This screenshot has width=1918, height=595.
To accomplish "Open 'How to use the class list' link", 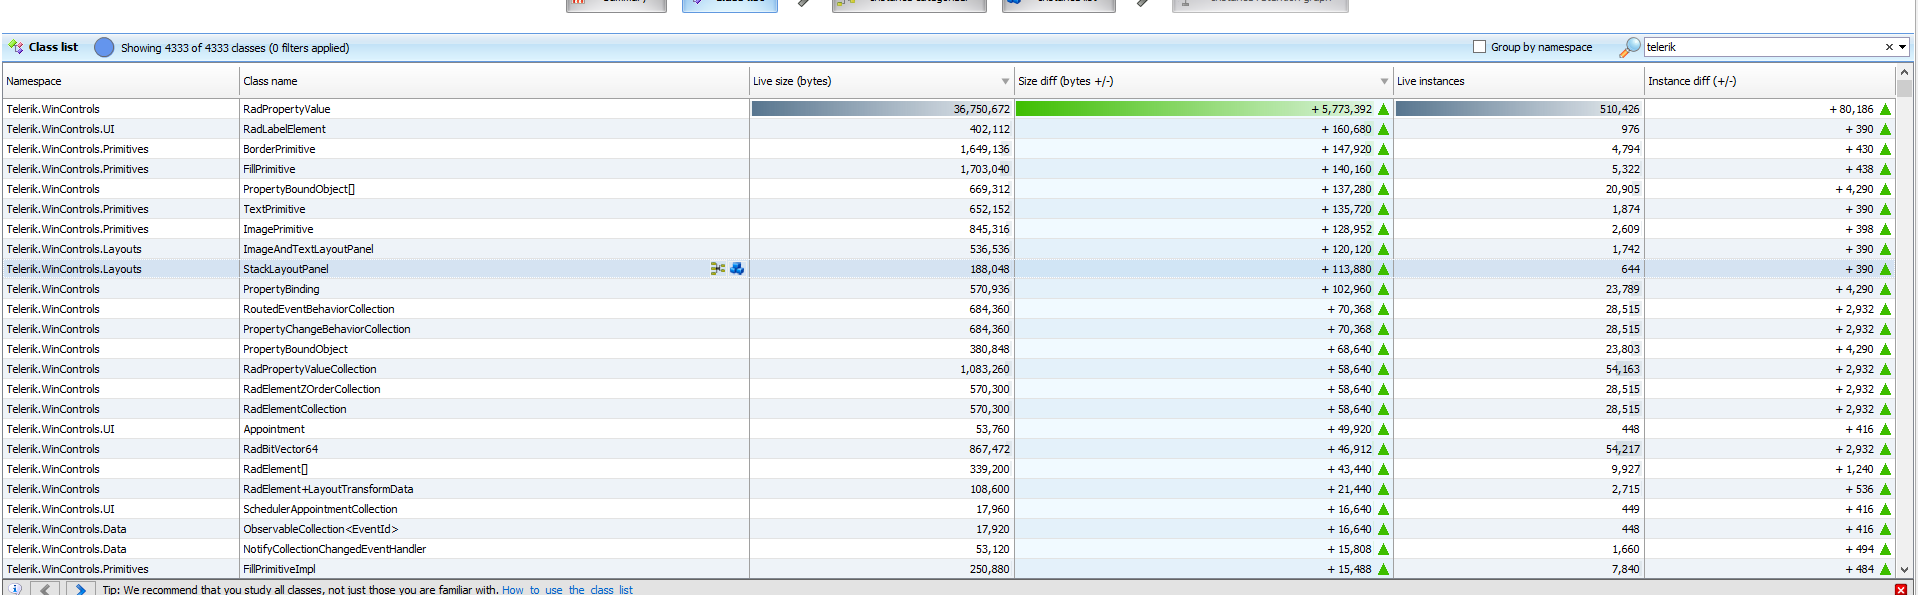I will [567, 590].
